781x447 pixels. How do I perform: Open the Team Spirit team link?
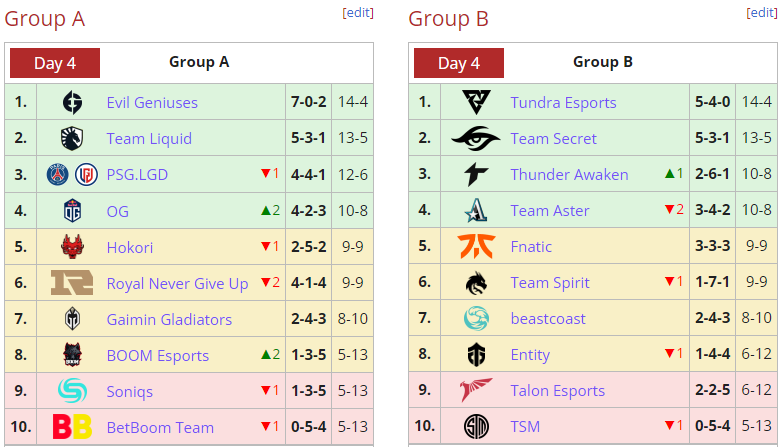point(550,283)
